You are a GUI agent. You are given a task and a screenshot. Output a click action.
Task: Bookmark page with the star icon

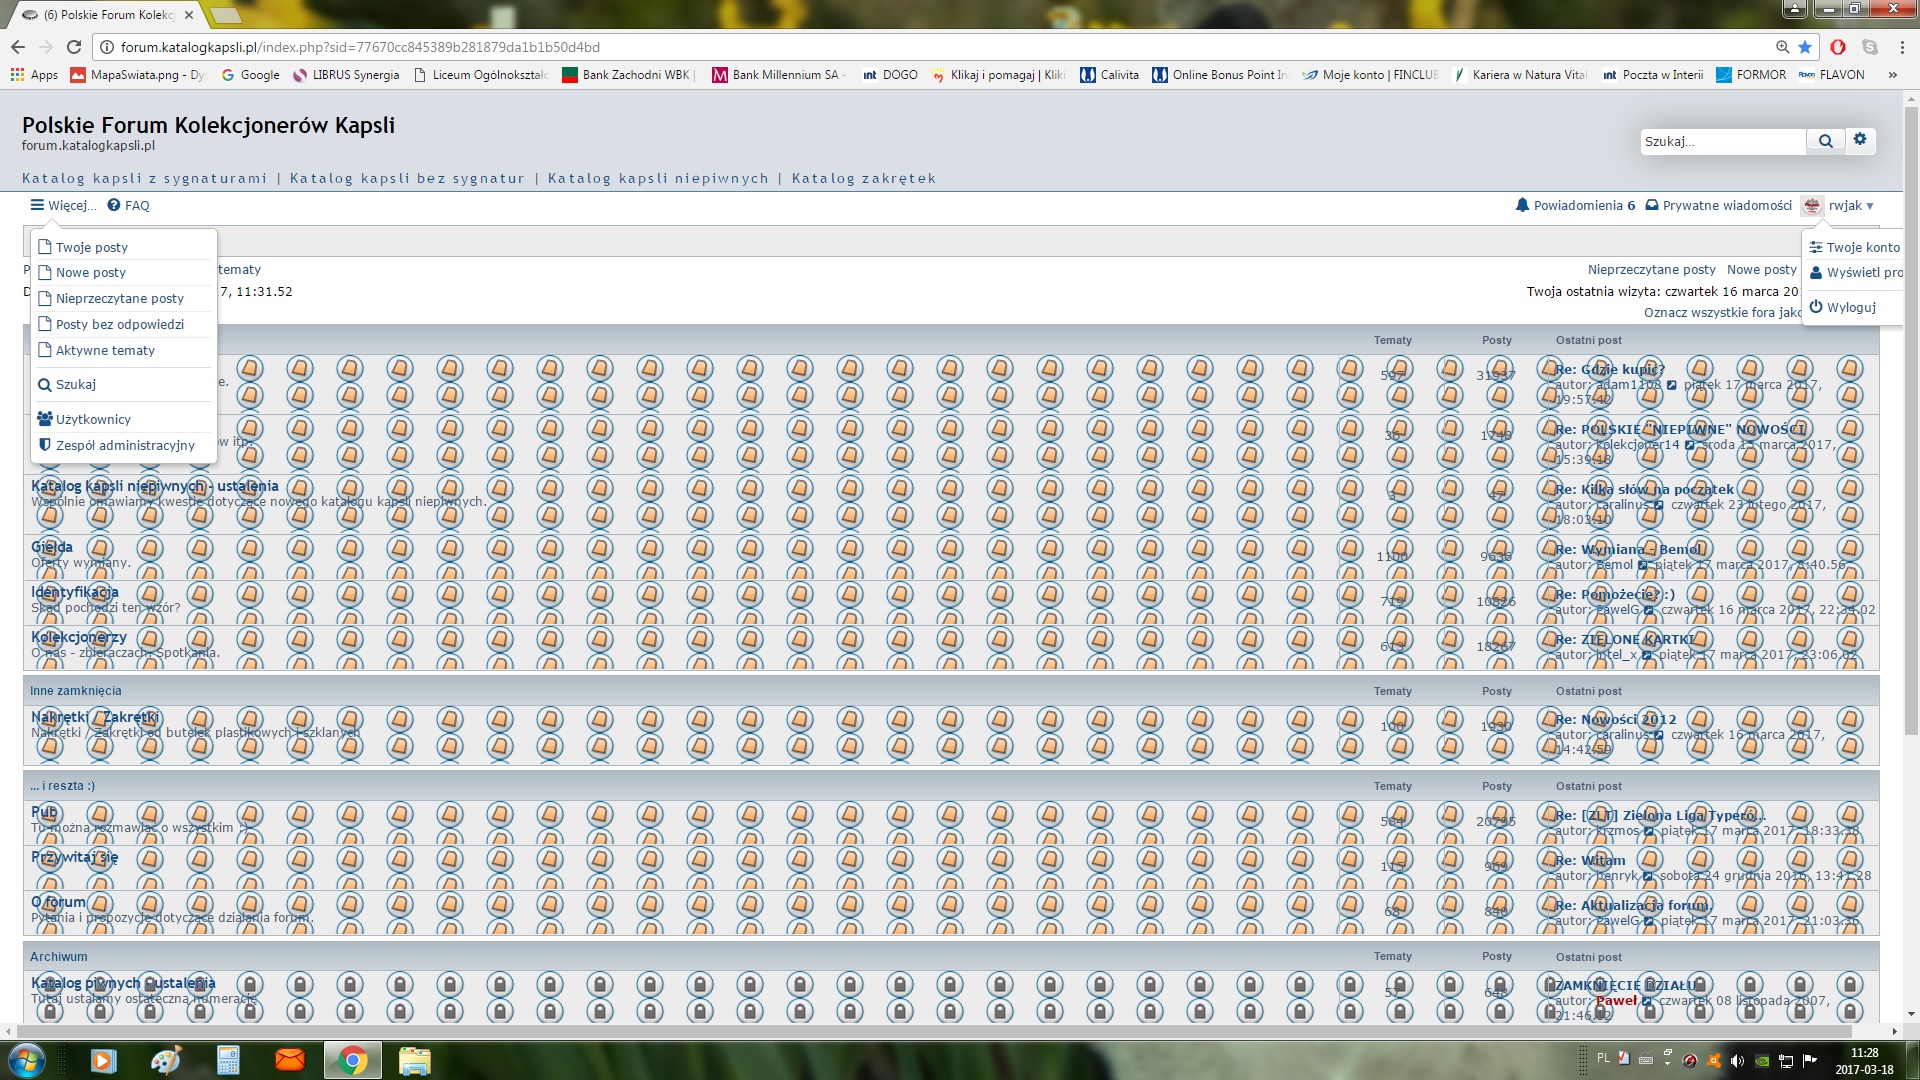click(1805, 47)
